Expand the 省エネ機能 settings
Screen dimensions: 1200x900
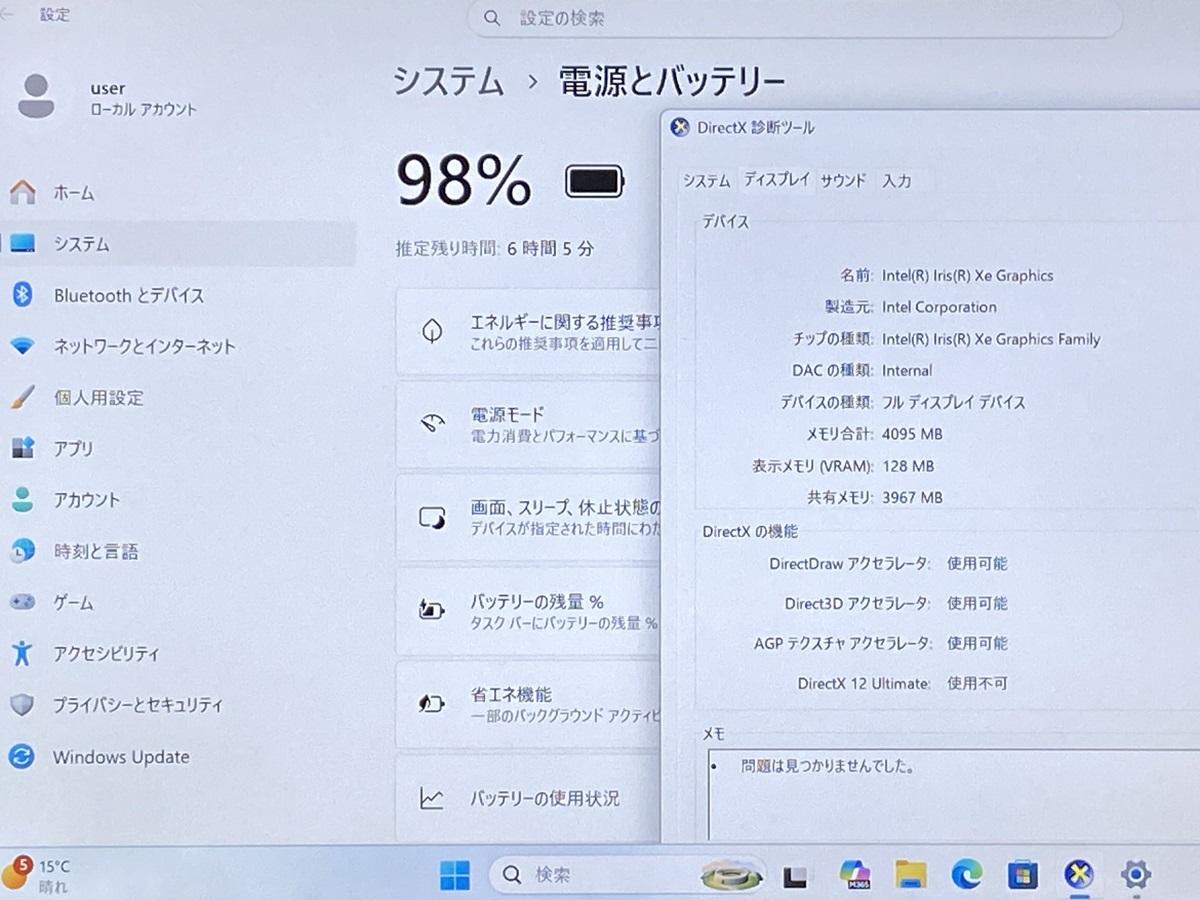click(x=528, y=703)
